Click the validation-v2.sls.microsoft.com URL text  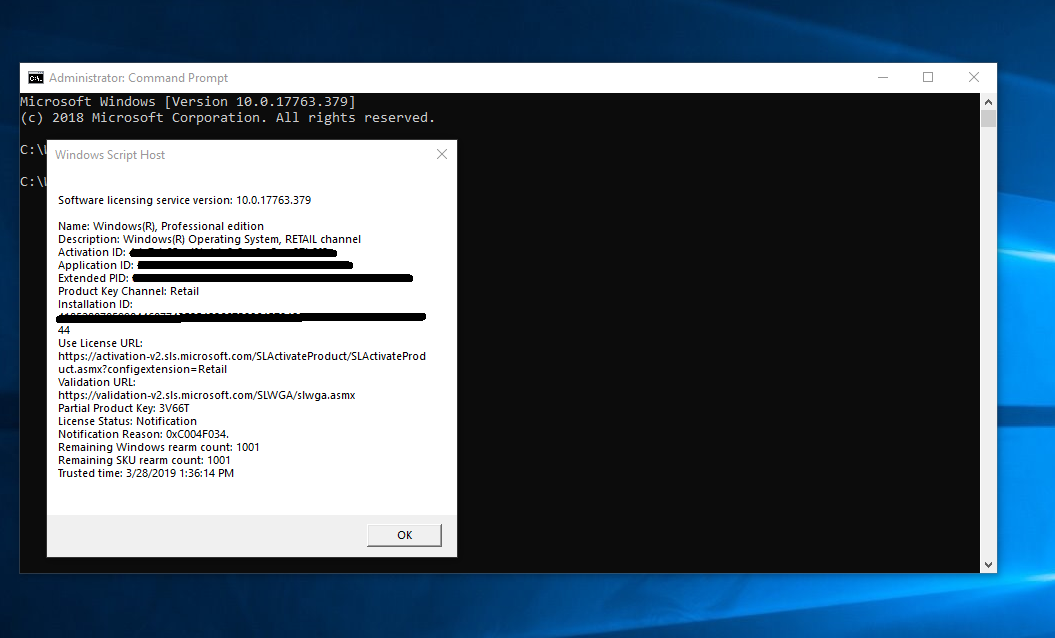point(207,395)
